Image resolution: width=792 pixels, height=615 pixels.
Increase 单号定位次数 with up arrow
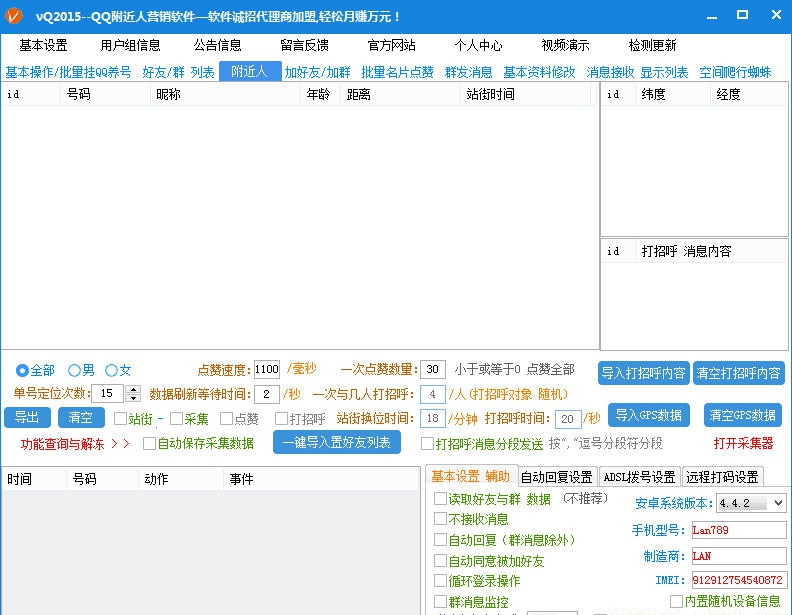click(x=133, y=389)
